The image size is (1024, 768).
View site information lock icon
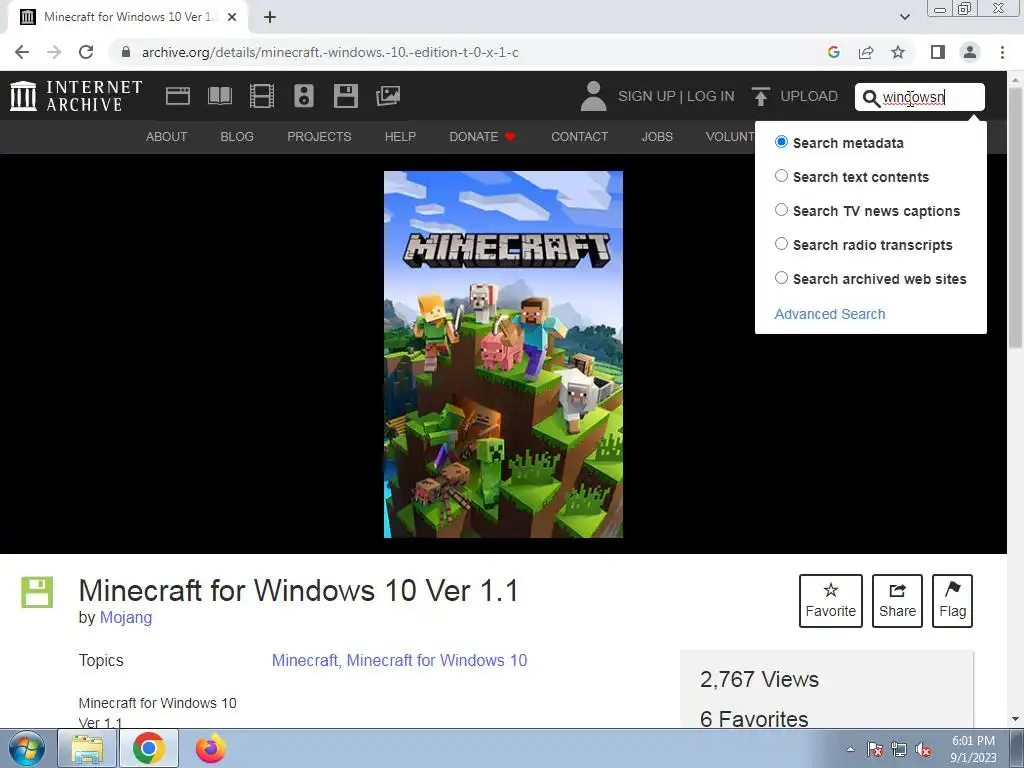click(x=126, y=52)
